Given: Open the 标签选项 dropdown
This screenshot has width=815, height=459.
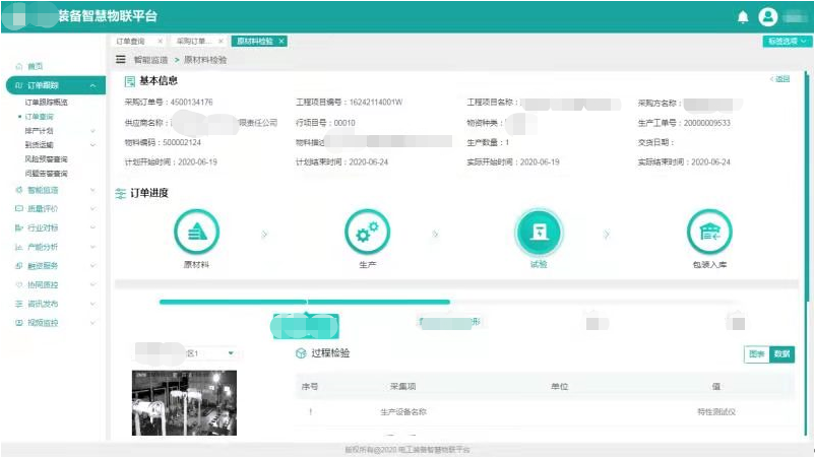Looking at the screenshot, I should pos(786,41).
